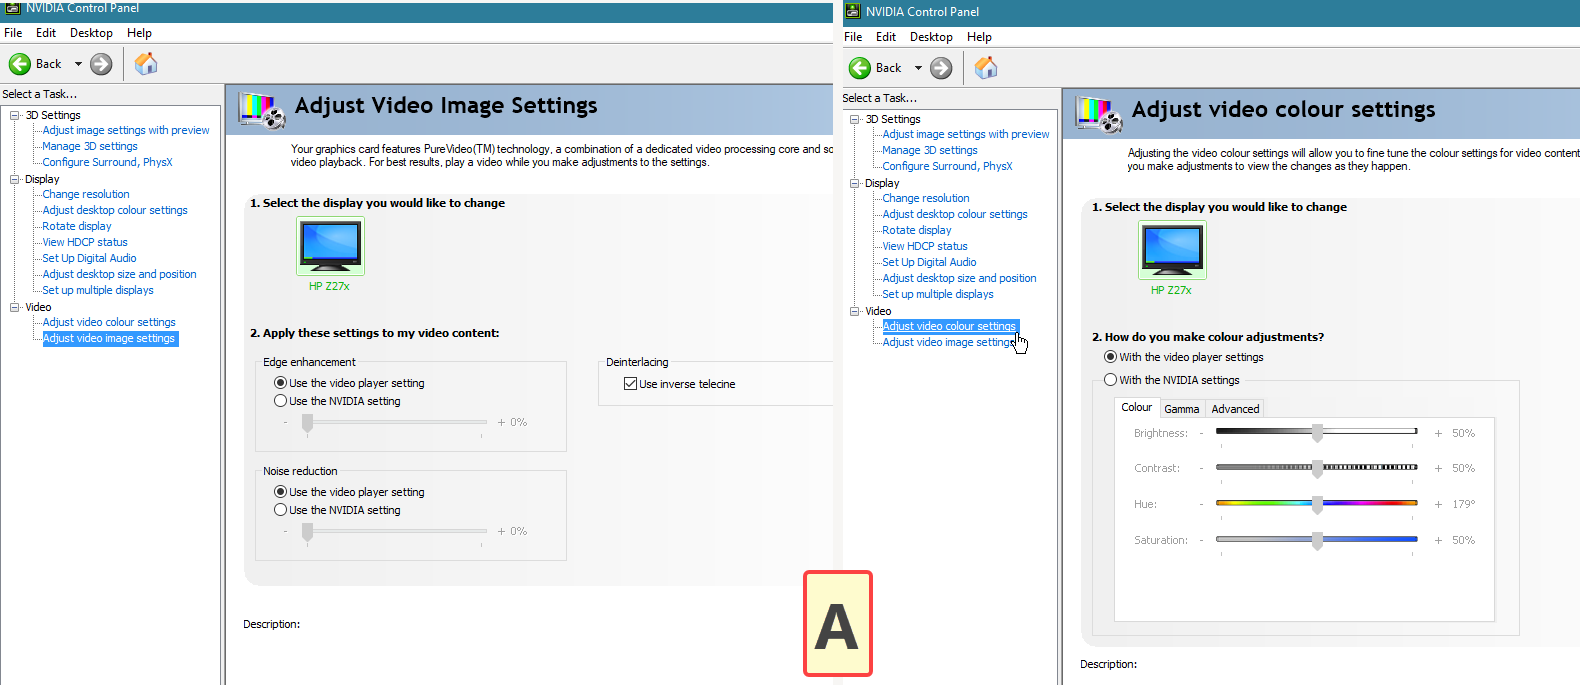Collapse 3D Settings node in left window
This screenshot has width=1580, height=685.
click(15, 115)
